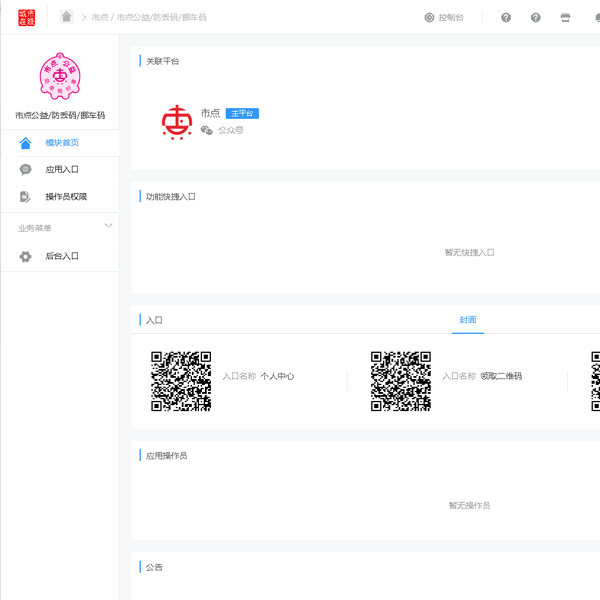Click sidebar title 市点公益/防丢码/挪车码
The image size is (600, 600).
coord(60,115)
